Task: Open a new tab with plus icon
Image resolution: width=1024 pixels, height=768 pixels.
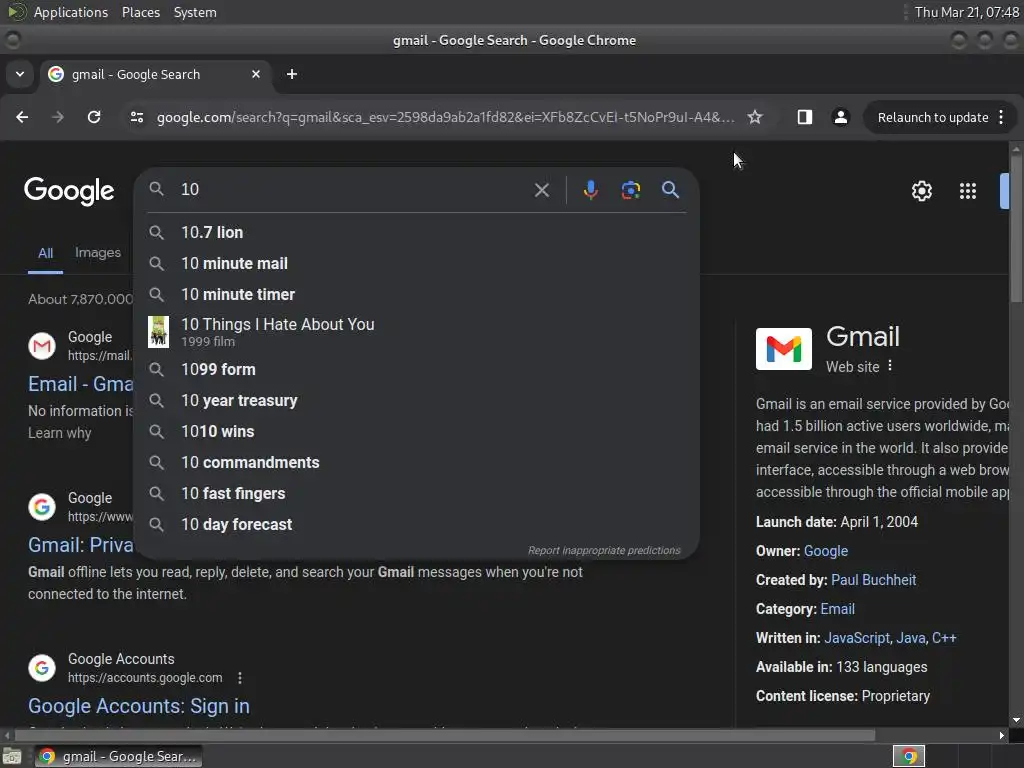Action: click(x=292, y=74)
